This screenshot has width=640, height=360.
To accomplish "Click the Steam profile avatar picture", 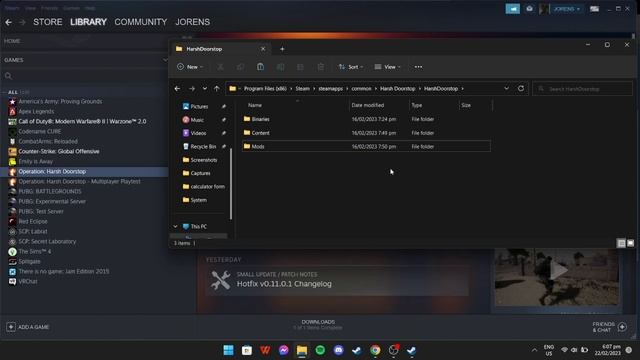I will pyautogui.click(x=544, y=9).
